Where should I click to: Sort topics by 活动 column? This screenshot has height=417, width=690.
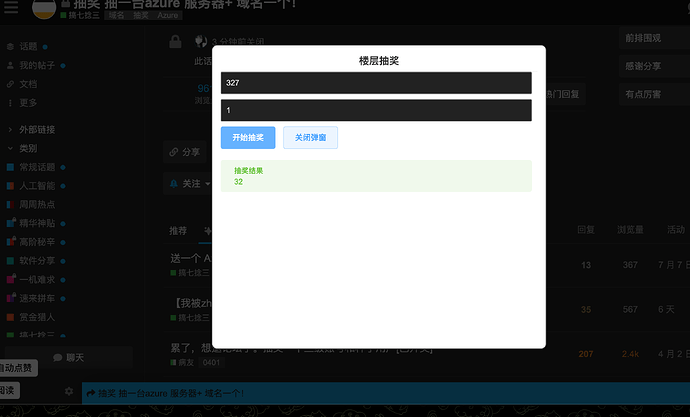click(x=675, y=230)
